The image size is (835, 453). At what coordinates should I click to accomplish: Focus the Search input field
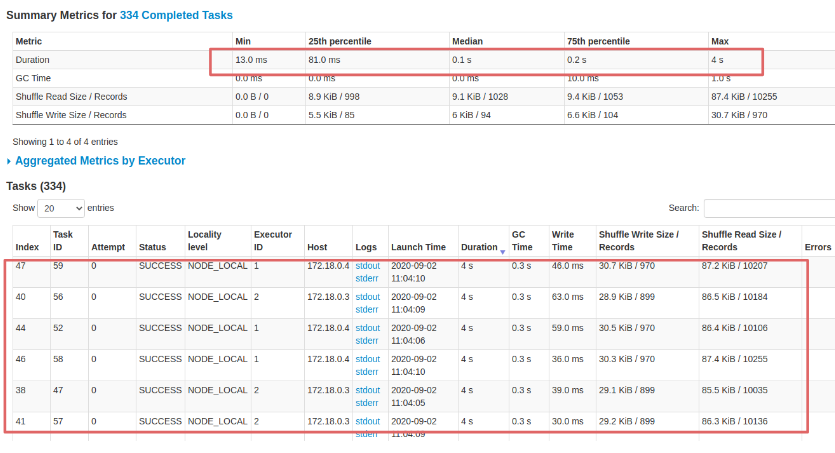pos(769,208)
